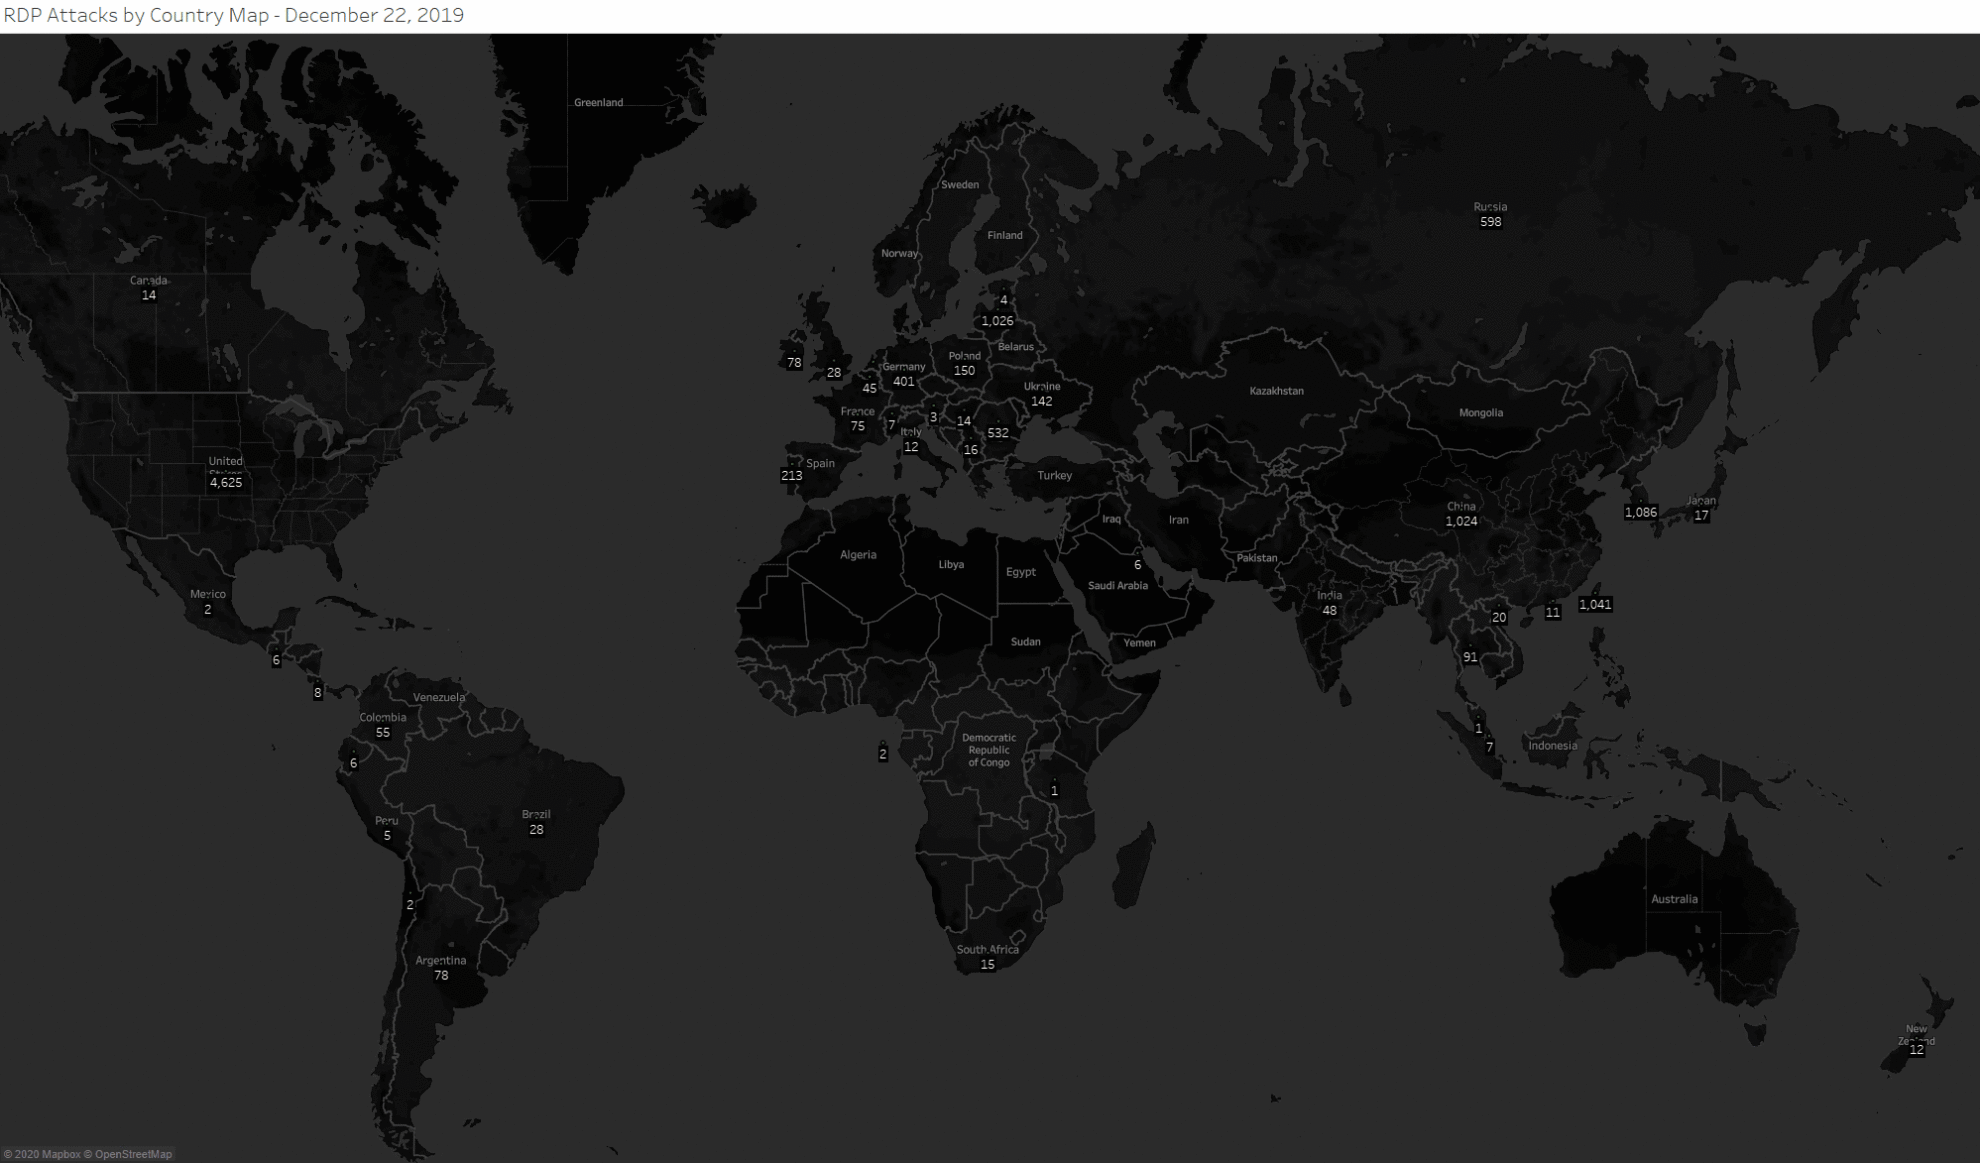Screen dimensions: 1980x1163
Task: Click the 1,026 mark near Belarus
Action: point(998,321)
